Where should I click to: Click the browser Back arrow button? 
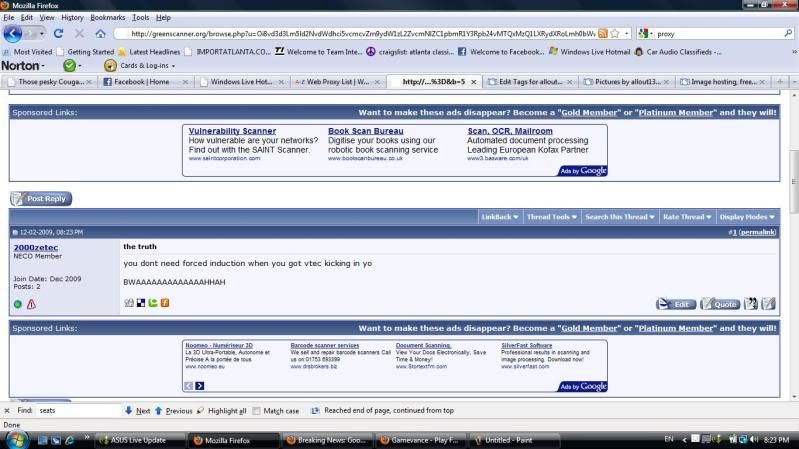tap(13, 33)
